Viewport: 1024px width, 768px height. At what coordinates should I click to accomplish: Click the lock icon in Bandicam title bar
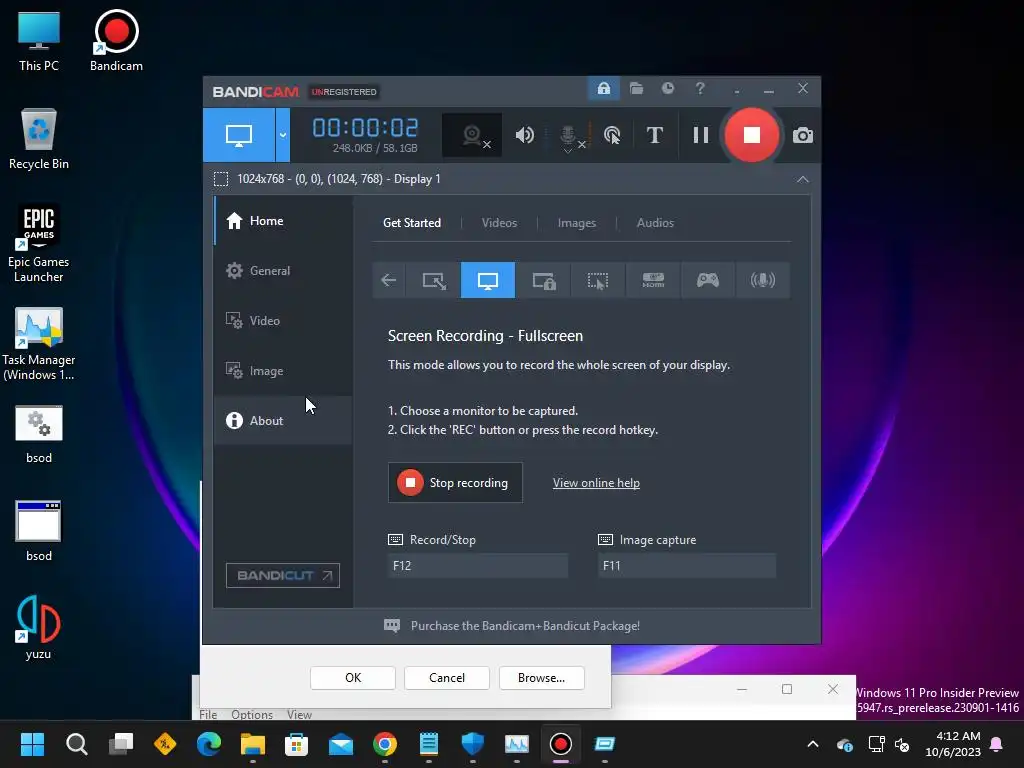pyautogui.click(x=603, y=88)
